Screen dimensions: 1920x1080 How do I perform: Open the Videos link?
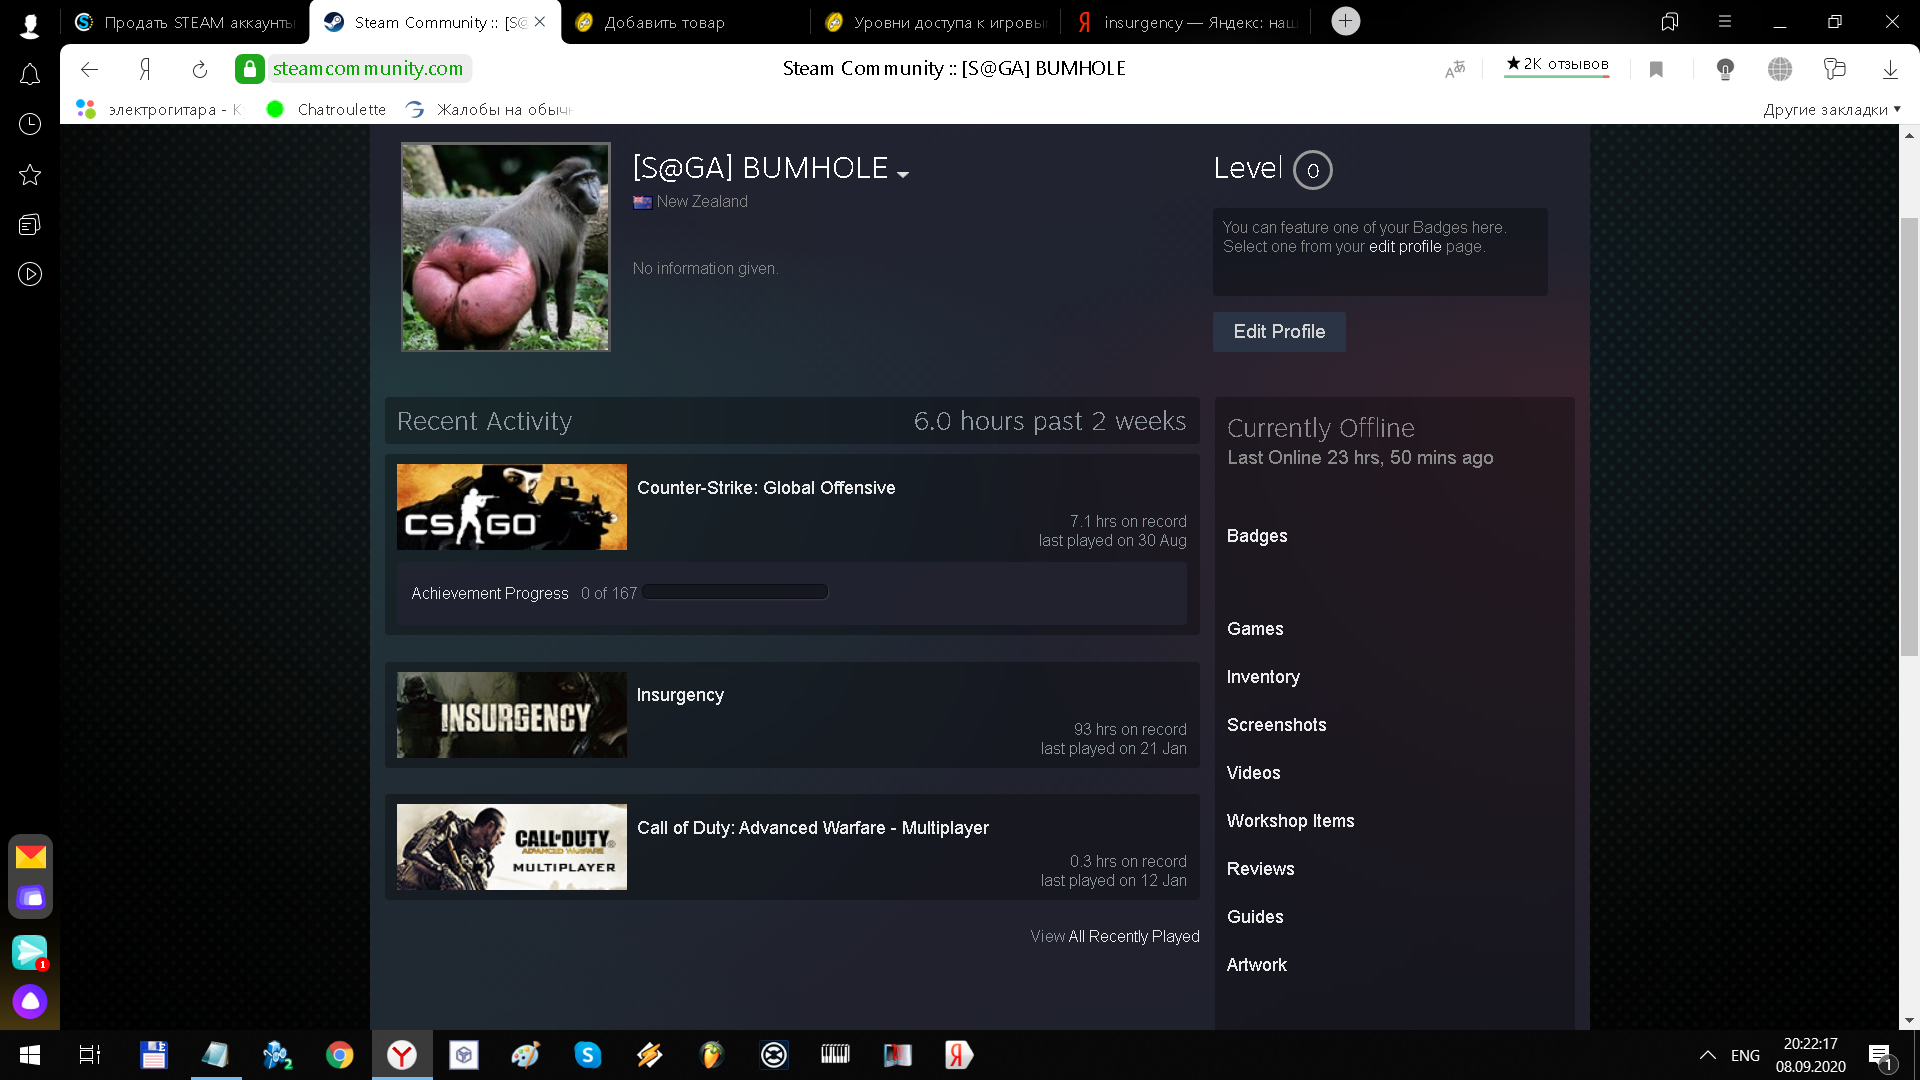pos(1253,773)
